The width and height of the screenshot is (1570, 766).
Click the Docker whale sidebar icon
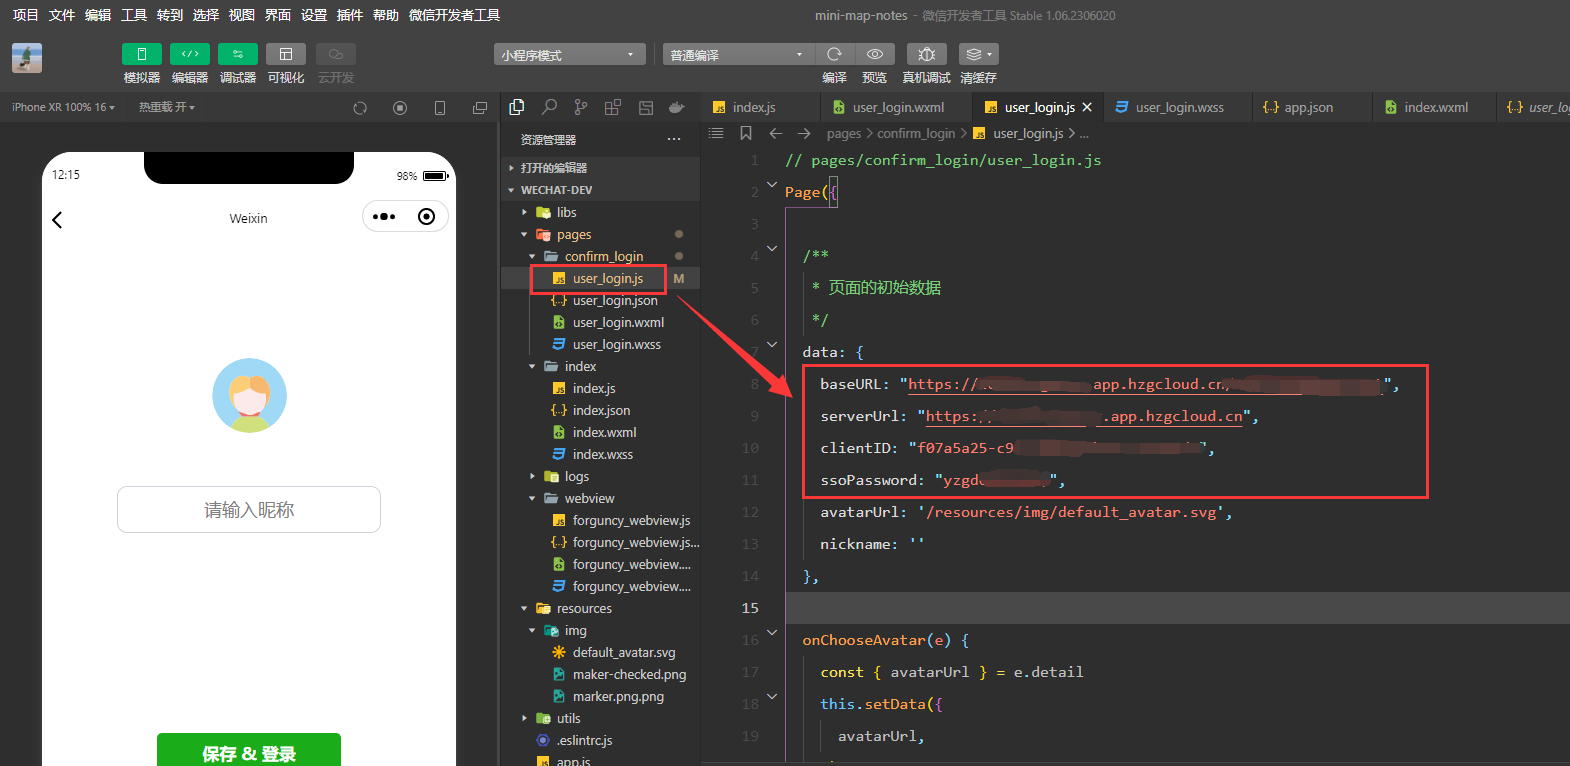click(677, 107)
